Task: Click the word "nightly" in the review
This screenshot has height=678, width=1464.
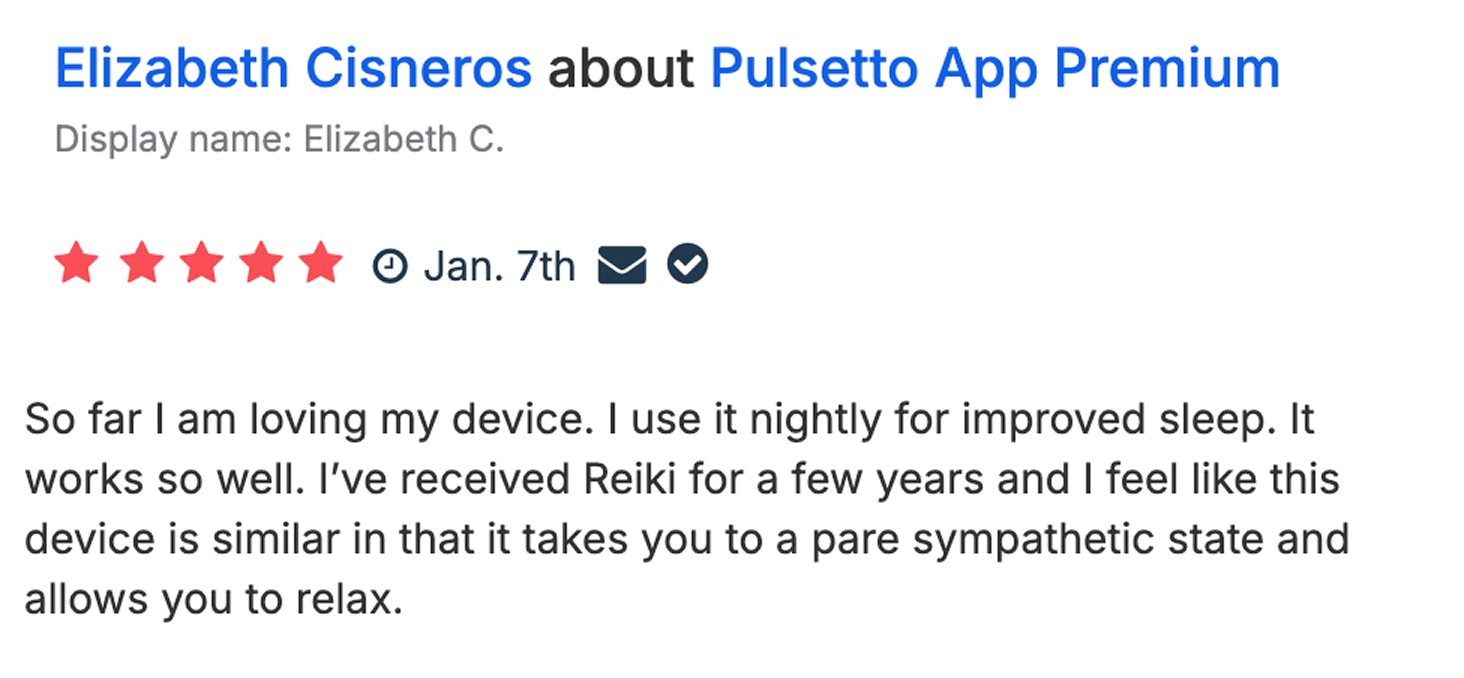Action: [x=806, y=419]
